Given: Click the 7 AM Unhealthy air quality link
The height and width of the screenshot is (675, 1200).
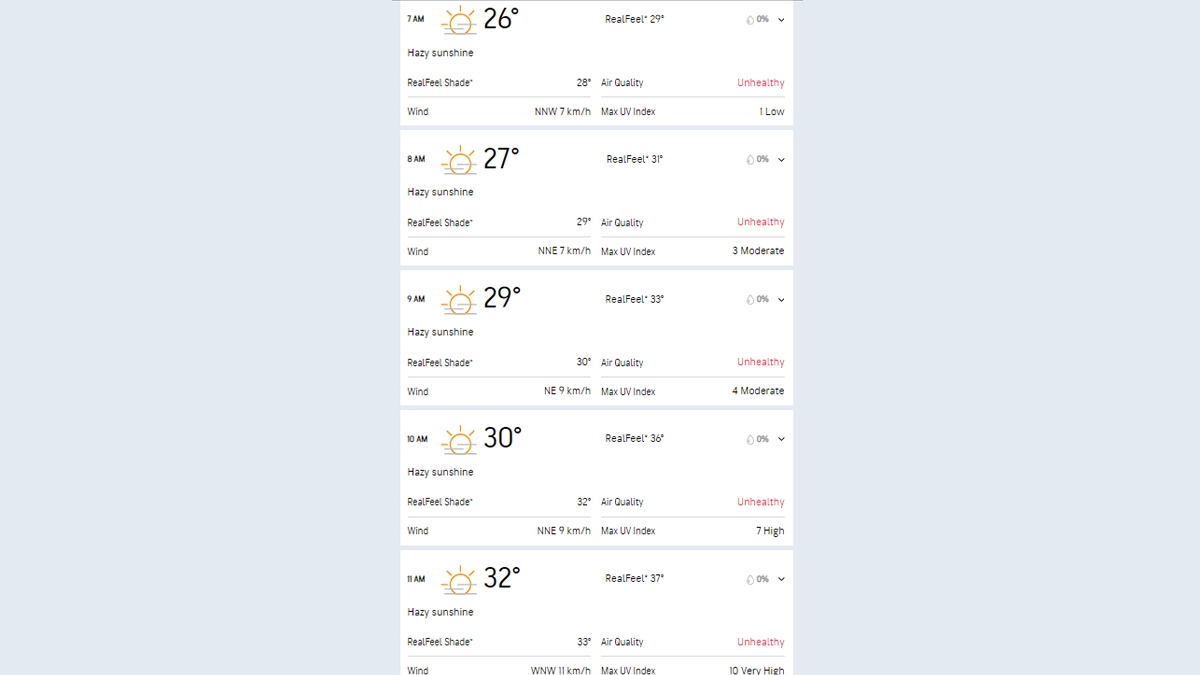Looking at the screenshot, I should pyautogui.click(x=760, y=83).
